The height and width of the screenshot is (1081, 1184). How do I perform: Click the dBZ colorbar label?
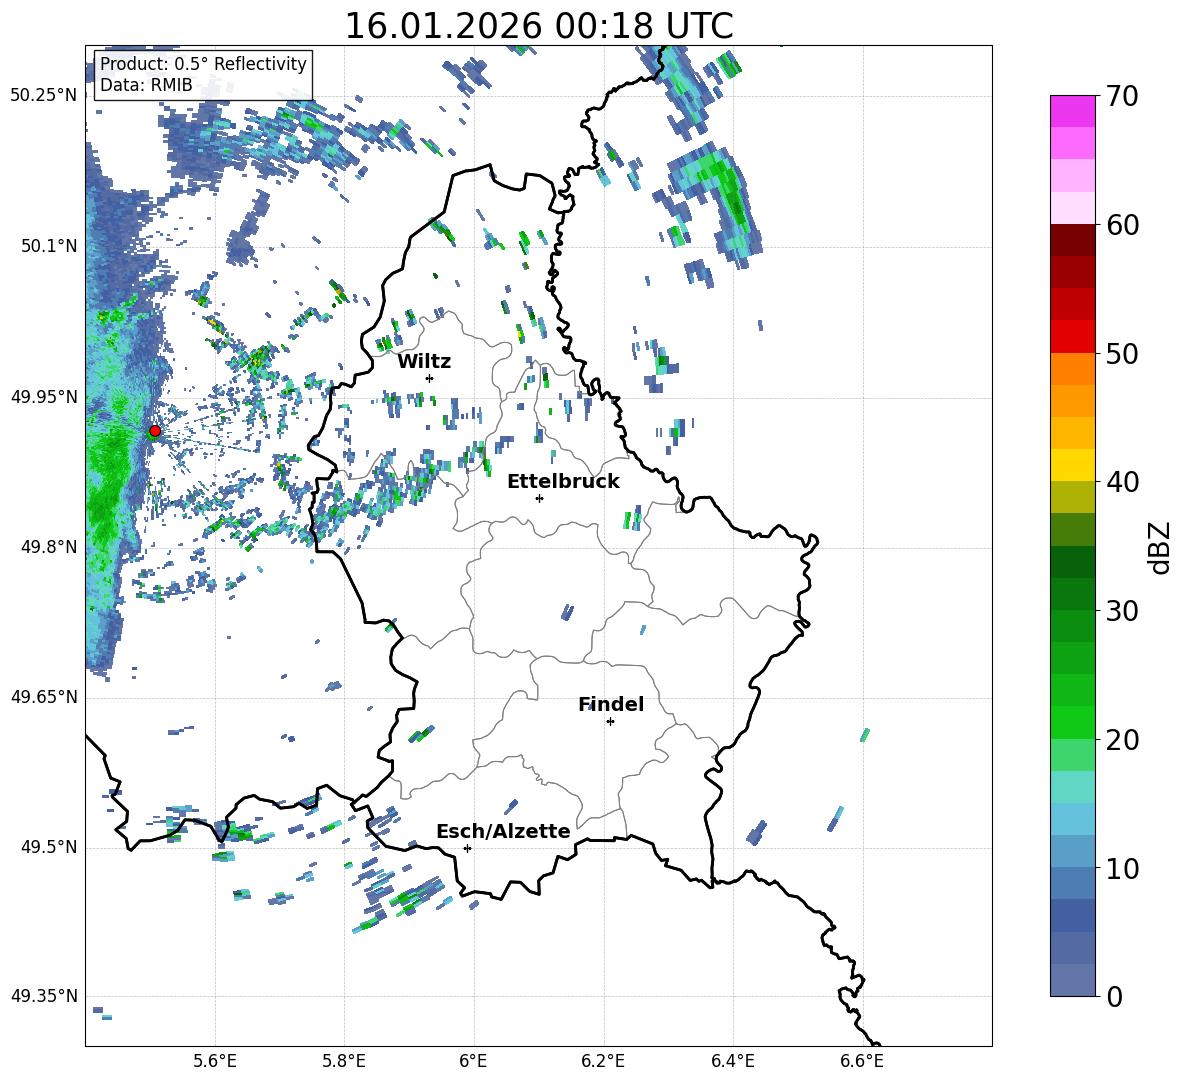[x=1161, y=547]
